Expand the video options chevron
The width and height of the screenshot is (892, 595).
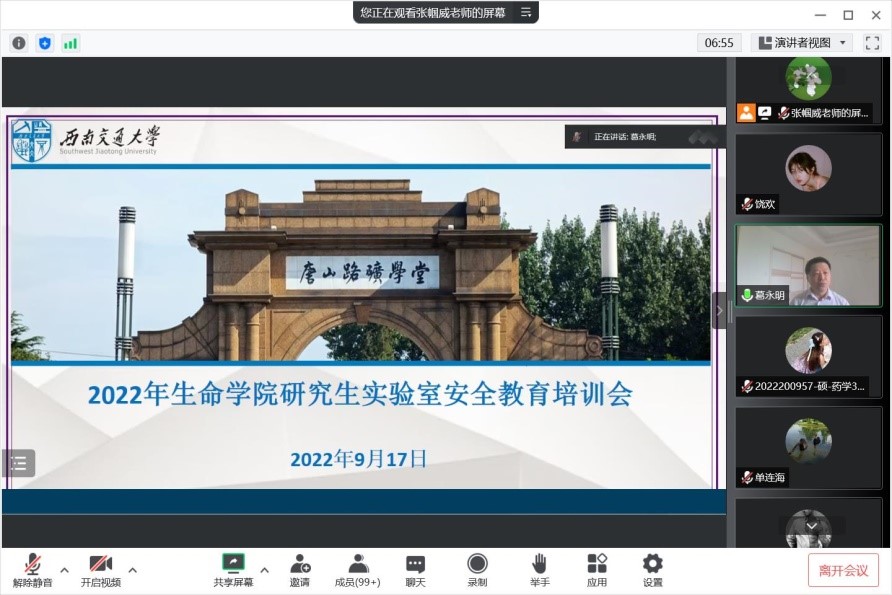(131, 569)
